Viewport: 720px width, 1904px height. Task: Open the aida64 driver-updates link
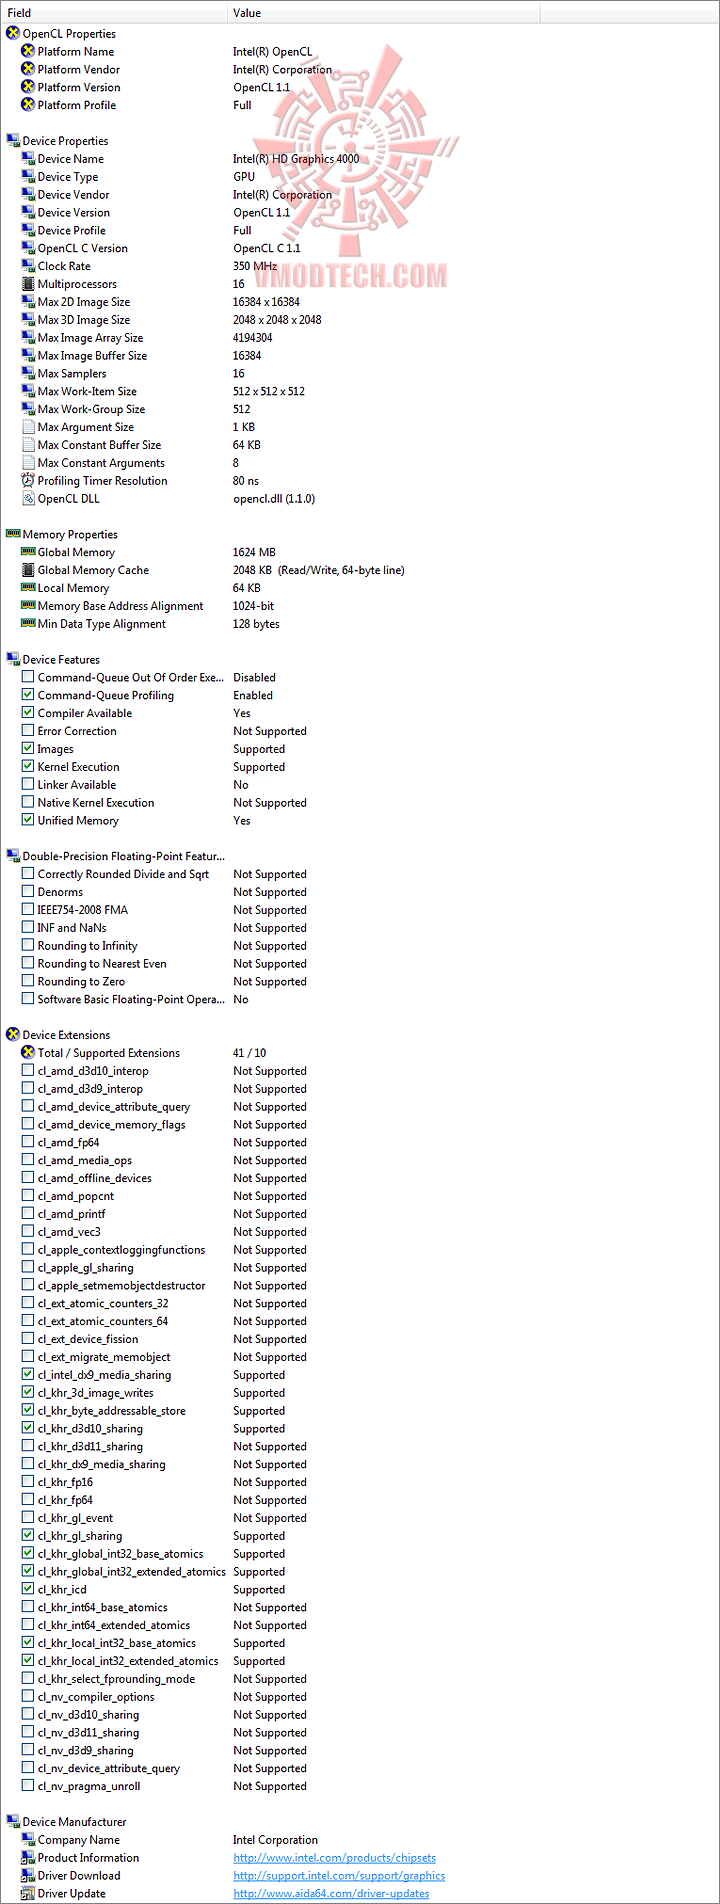331,1893
